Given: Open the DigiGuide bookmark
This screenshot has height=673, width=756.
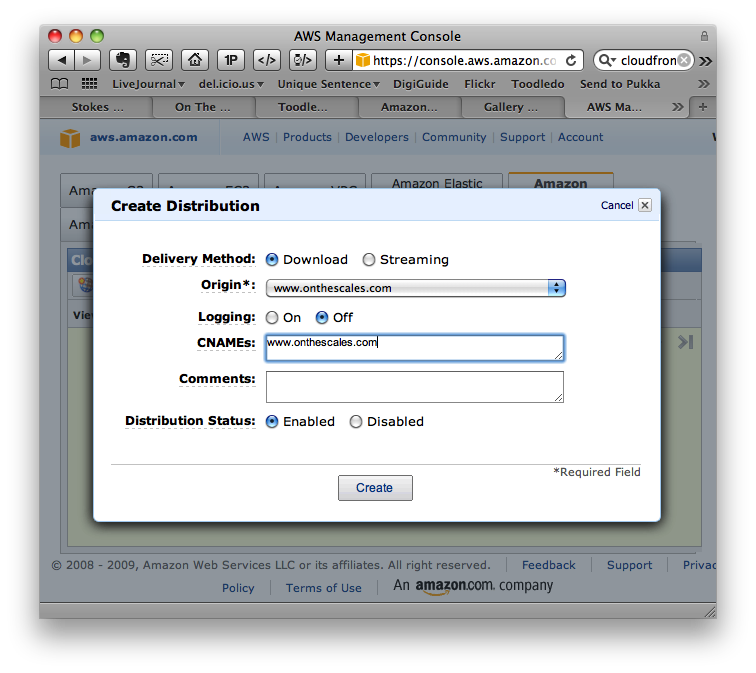Looking at the screenshot, I should (420, 84).
